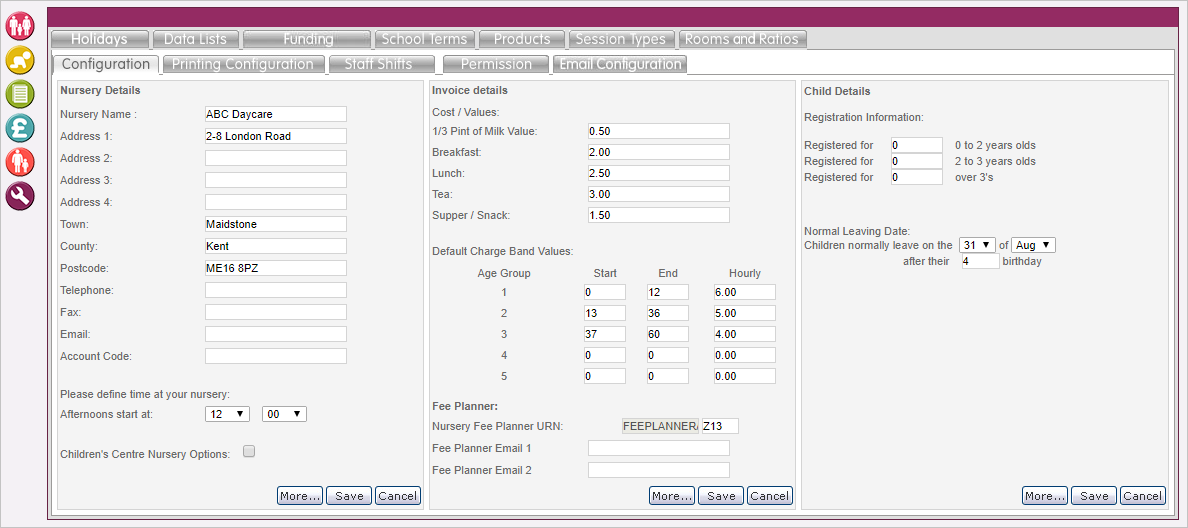Click the Lunch cost field
Viewport: 1188px width, 528px height.
pyautogui.click(x=658, y=173)
